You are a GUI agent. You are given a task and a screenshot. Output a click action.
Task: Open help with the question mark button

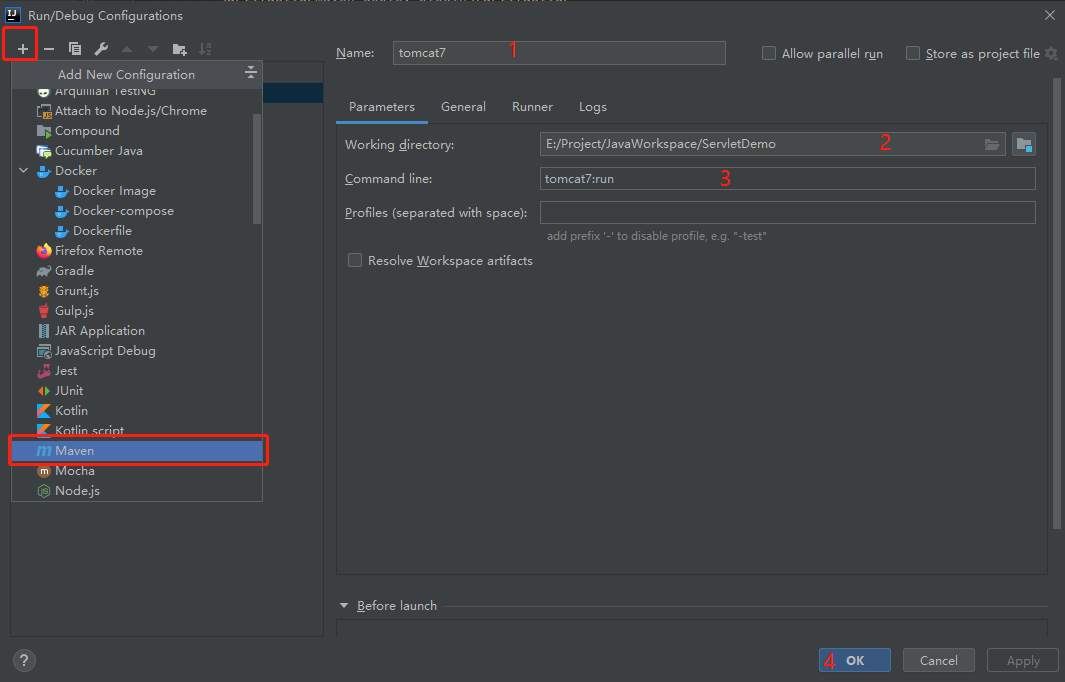click(24, 660)
